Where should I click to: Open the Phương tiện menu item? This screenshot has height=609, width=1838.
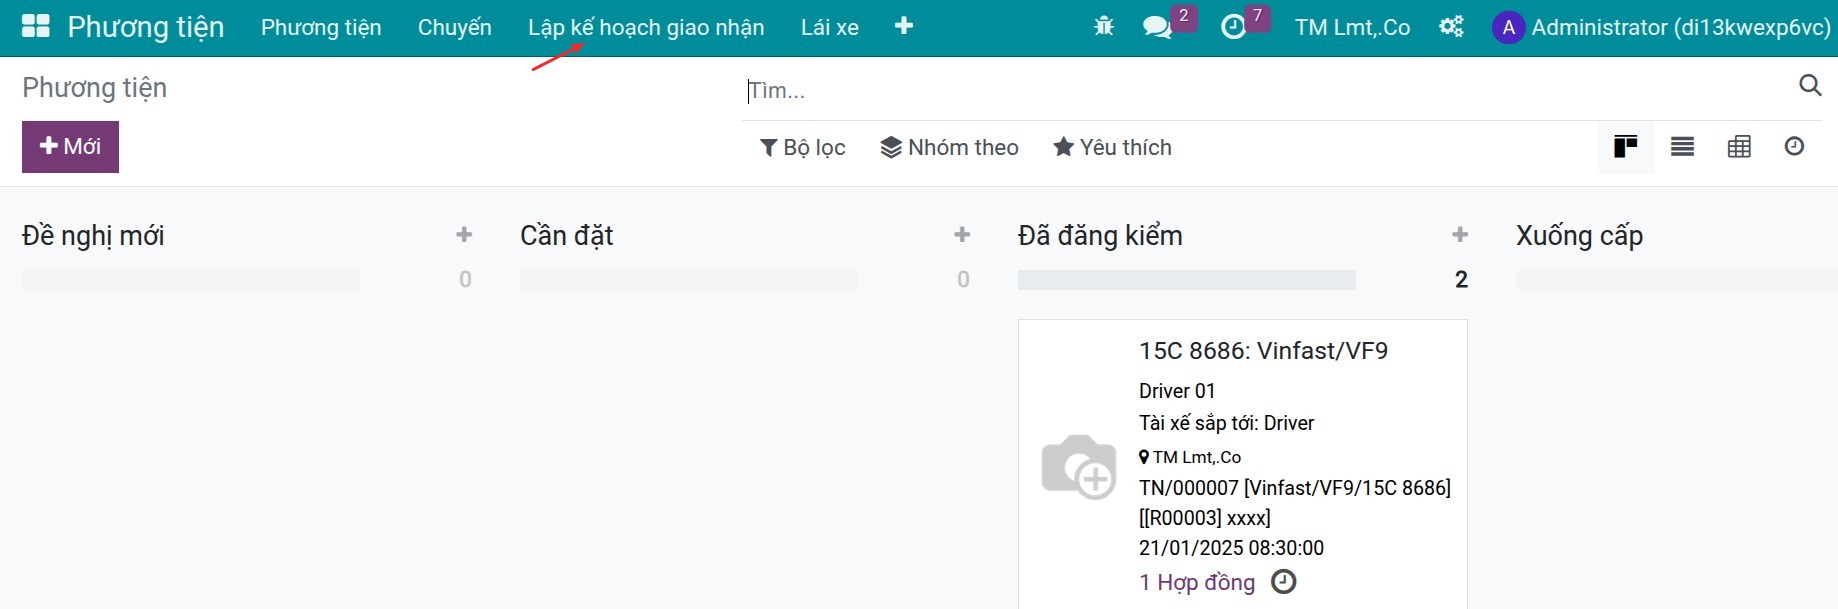click(x=321, y=27)
